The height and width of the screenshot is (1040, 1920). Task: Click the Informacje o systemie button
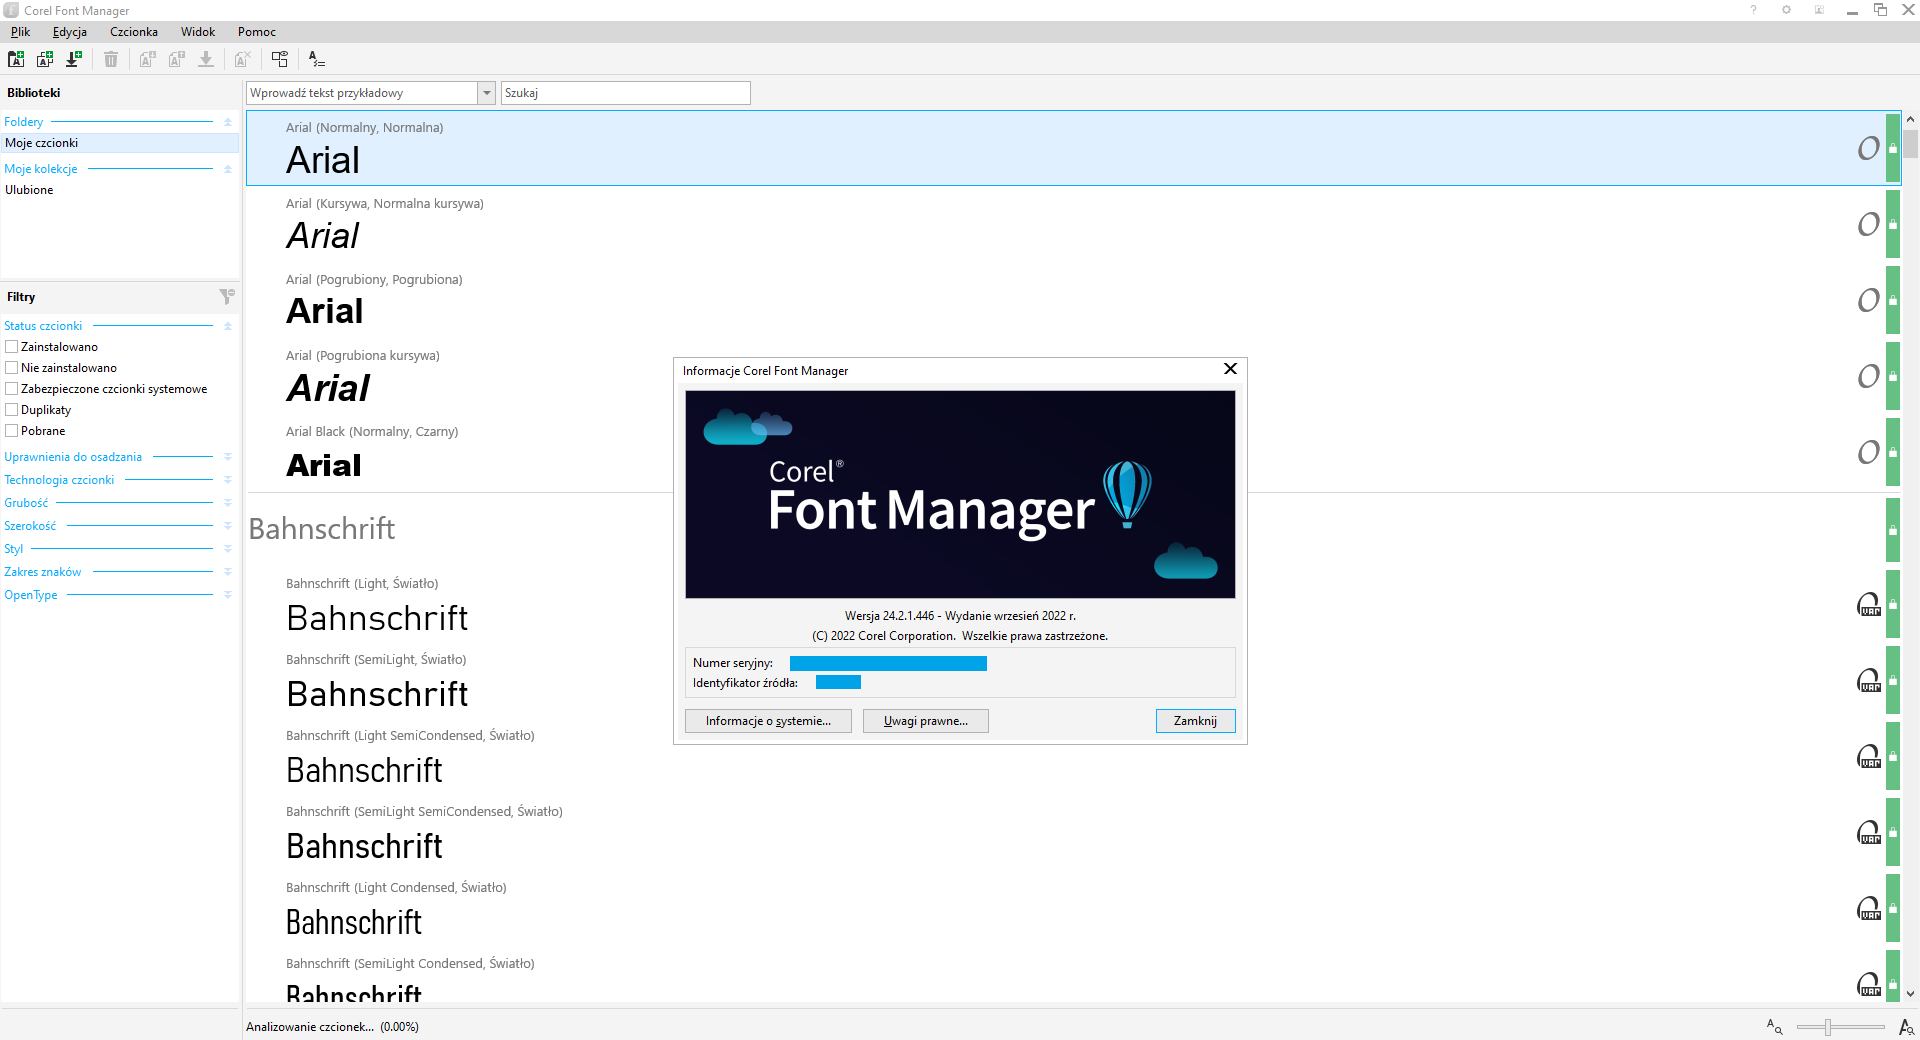point(768,721)
